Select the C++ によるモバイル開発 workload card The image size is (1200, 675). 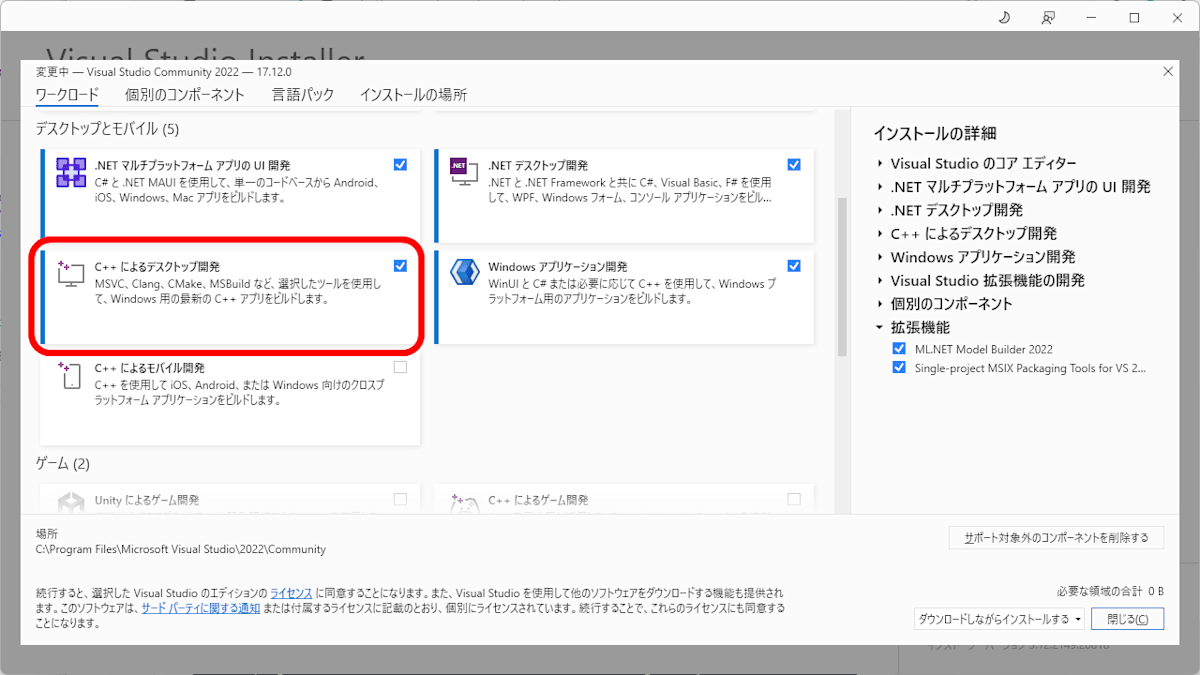(x=229, y=397)
